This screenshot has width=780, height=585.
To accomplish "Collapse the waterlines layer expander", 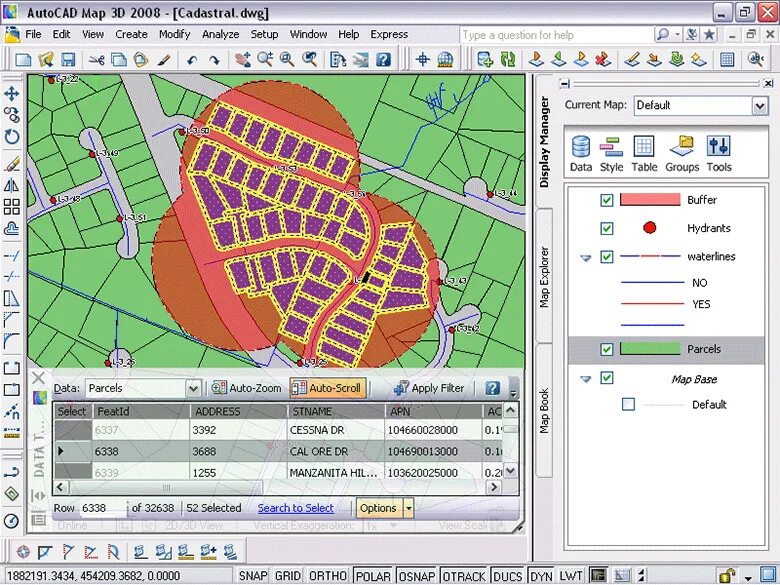I will tap(586, 258).
